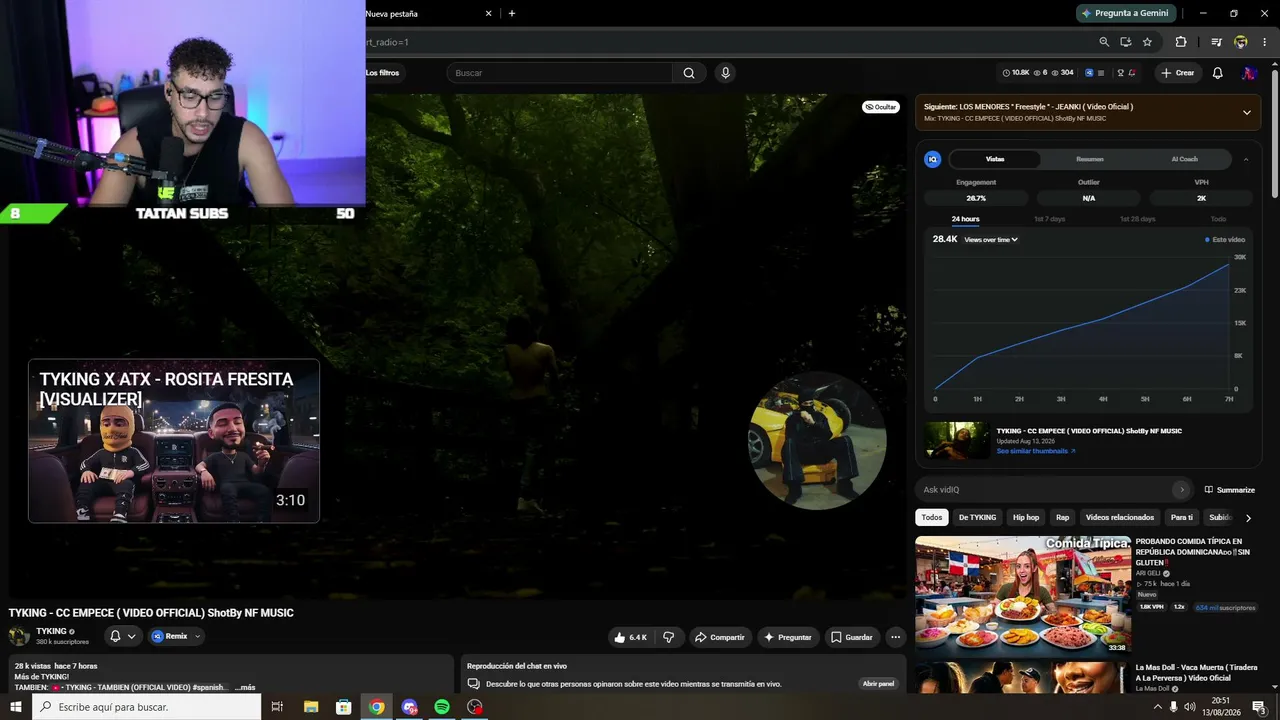1280x720 pixels.
Task: Open Chrome from the Windows taskbar
Action: [x=376, y=707]
